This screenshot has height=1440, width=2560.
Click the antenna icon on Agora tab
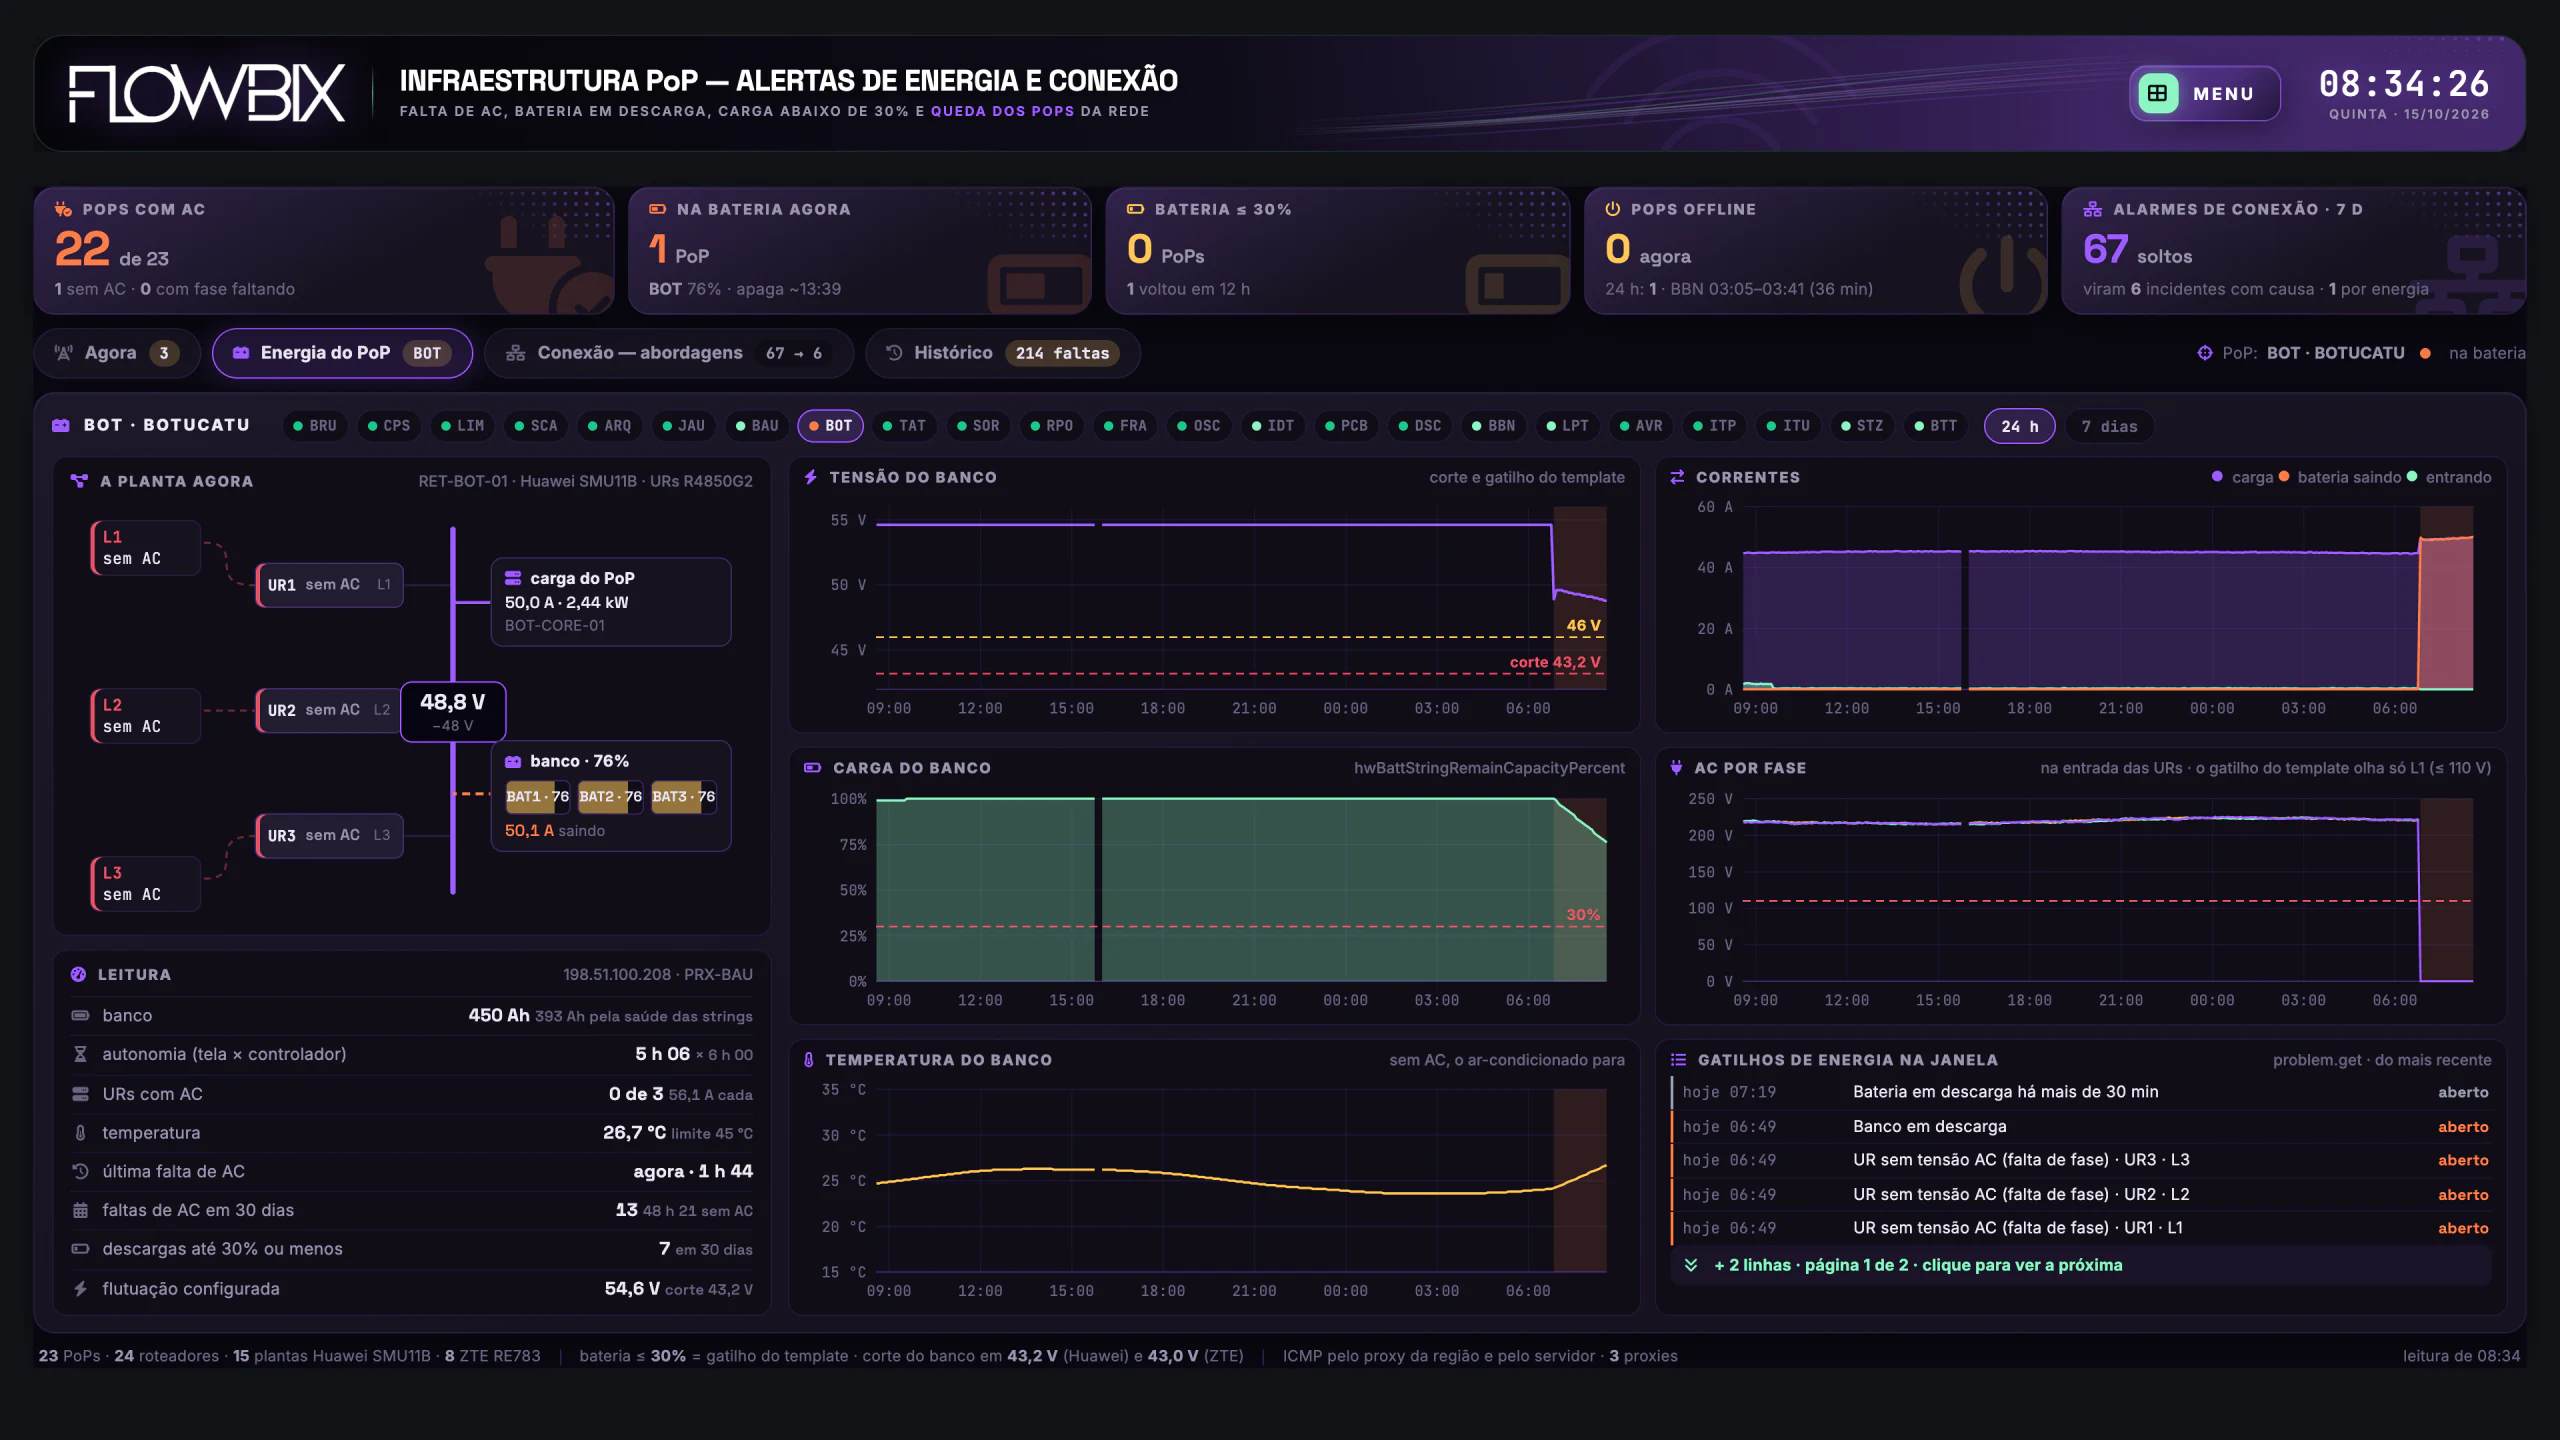[64, 353]
